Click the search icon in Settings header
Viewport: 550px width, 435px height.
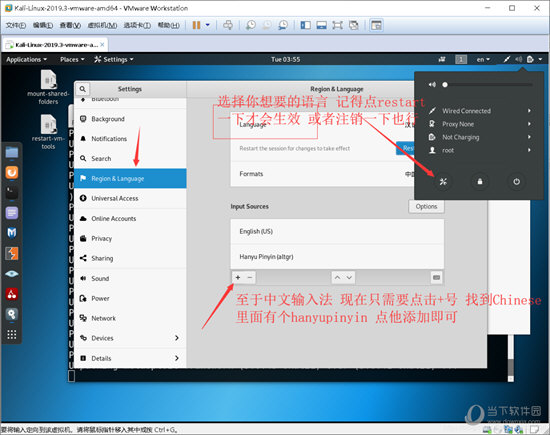(82, 89)
